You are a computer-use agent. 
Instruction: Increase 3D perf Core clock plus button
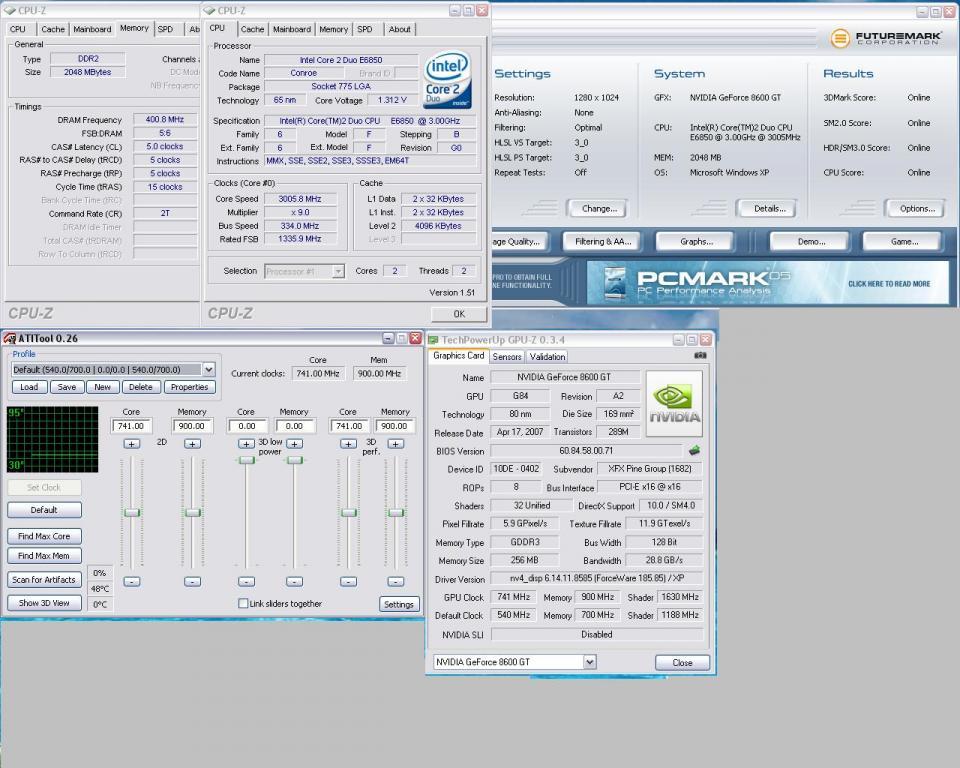(348, 444)
